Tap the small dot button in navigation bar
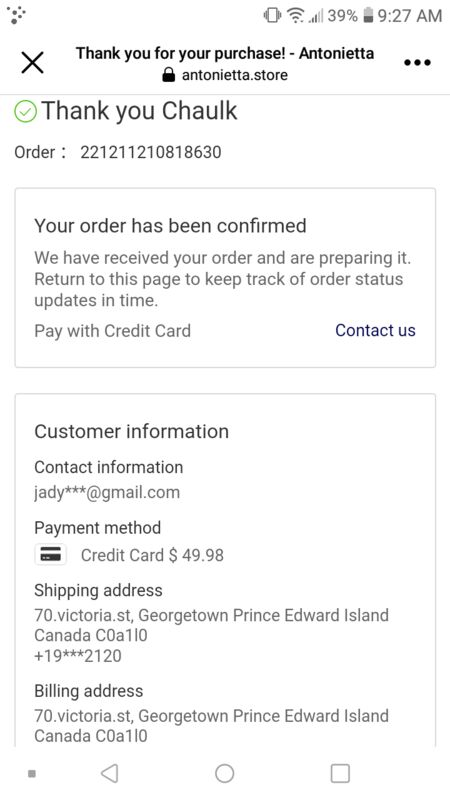This screenshot has width=450, height=800. pyautogui.click(x=32, y=773)
